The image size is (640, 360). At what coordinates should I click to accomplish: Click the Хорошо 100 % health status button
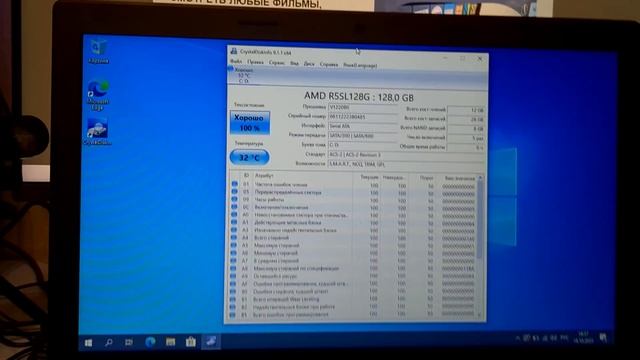click(x=249, y=122)
